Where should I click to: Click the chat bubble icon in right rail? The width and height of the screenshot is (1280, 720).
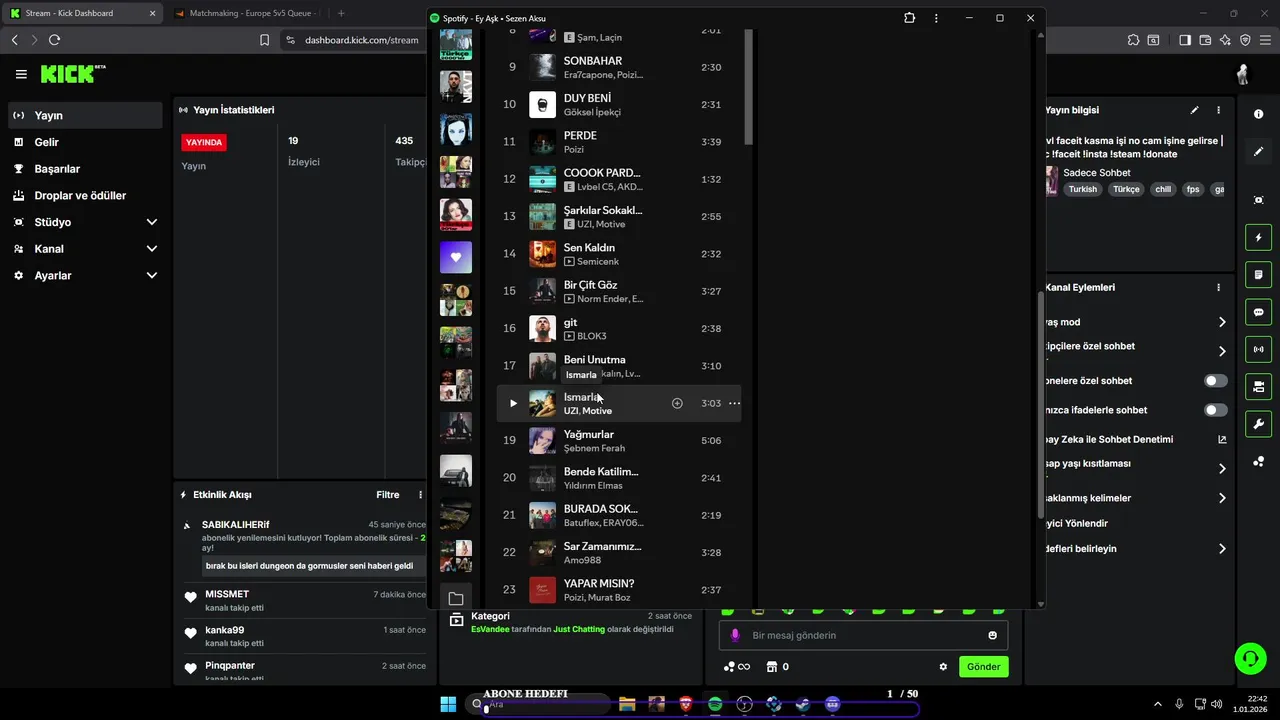click(x=1258, y=312)
